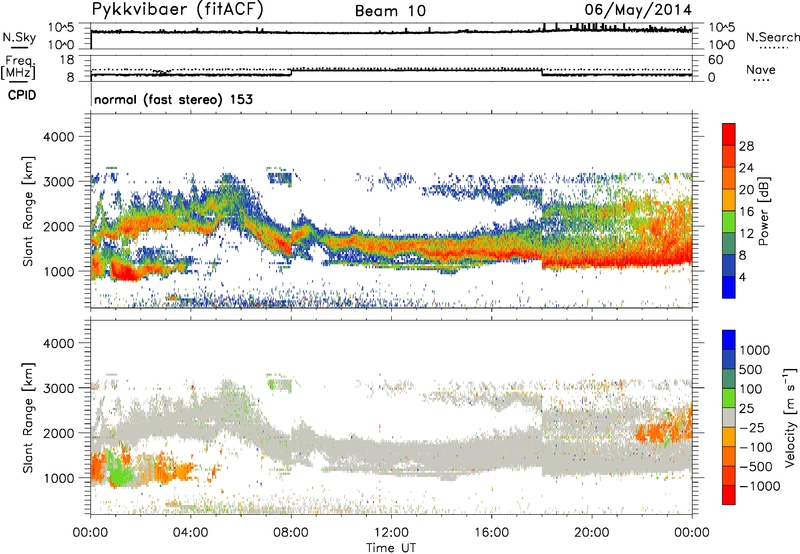Click the '500' velocity colorbar tick label
The width and height of the screenshot is (800, 554).
pos(751,370)
